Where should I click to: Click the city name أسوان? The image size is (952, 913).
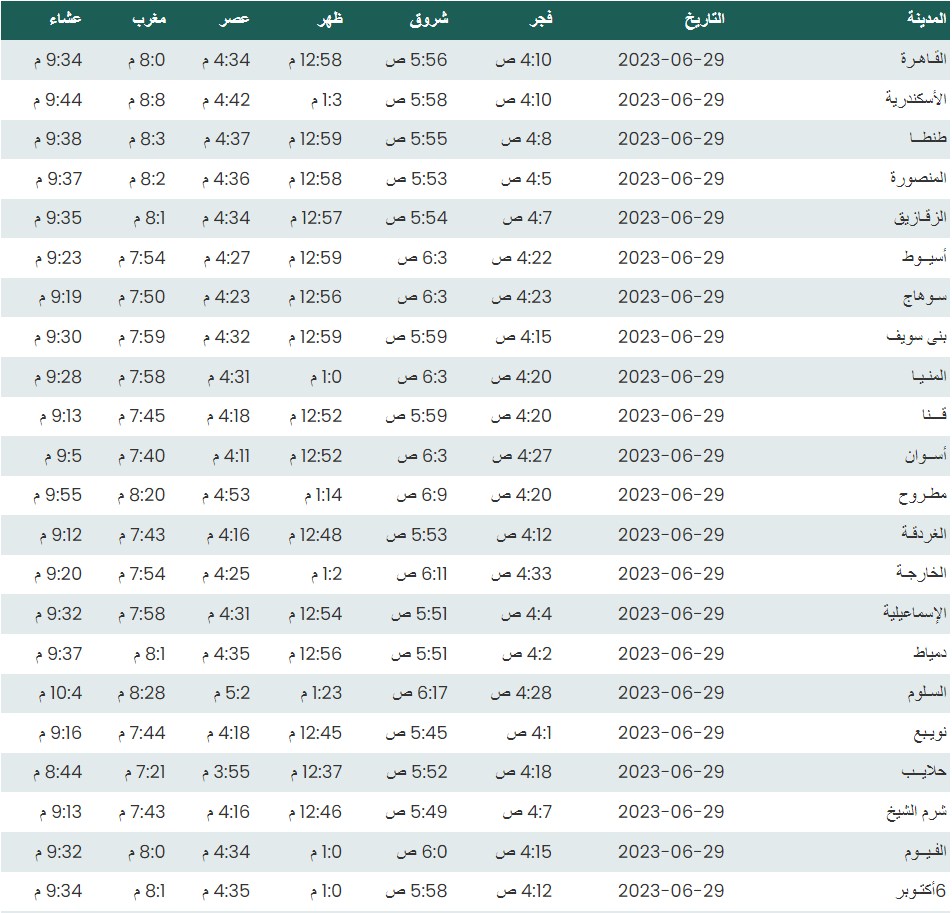tap(921, 456)
